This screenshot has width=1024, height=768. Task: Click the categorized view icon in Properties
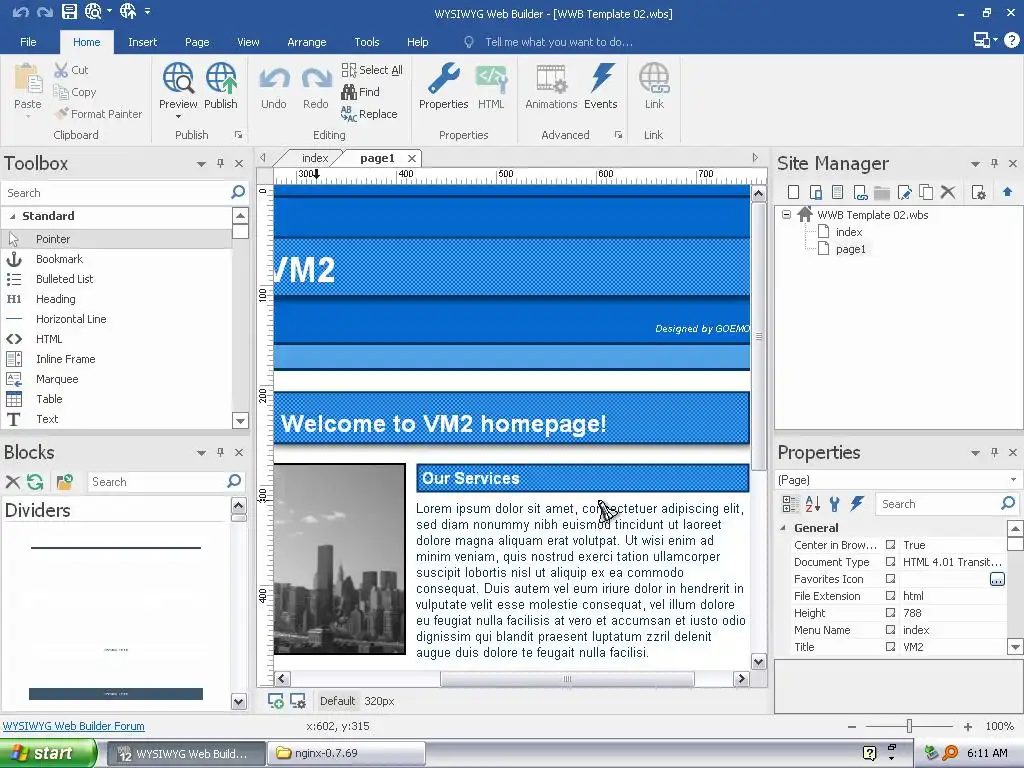pos(790,504)
